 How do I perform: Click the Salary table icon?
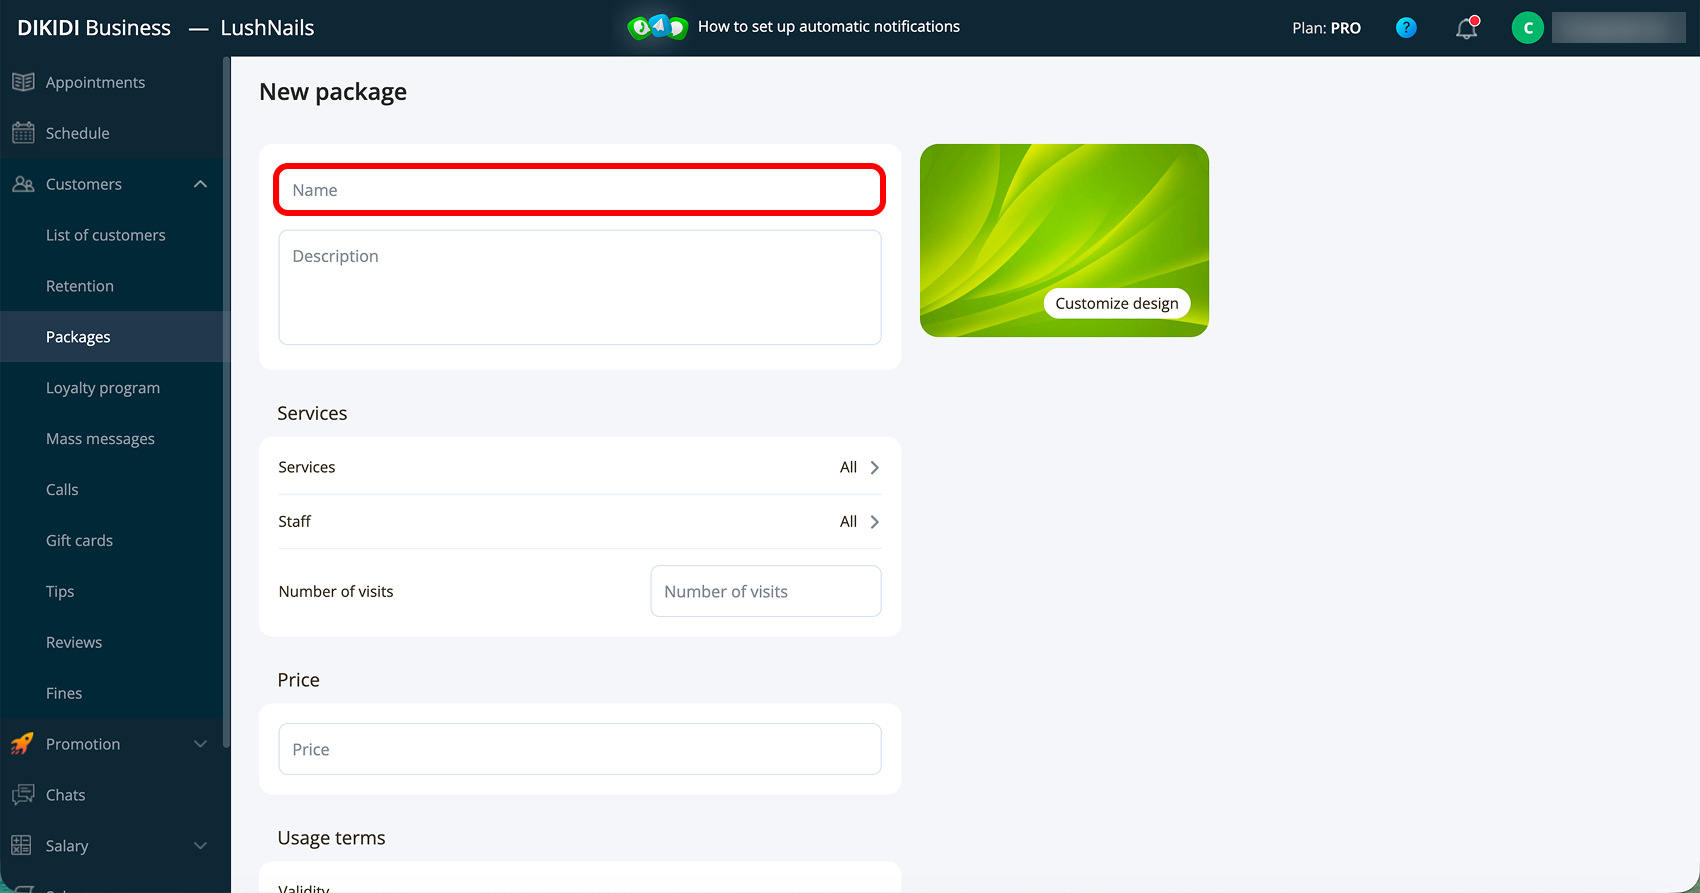coord(21,846)
